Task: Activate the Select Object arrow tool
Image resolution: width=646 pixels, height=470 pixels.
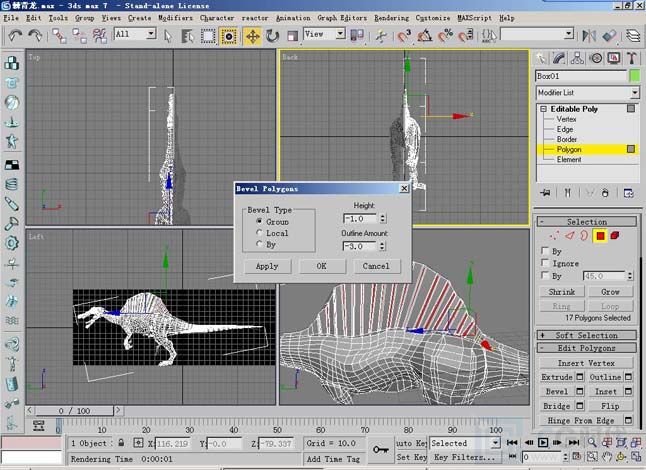Action: [168, 36]
